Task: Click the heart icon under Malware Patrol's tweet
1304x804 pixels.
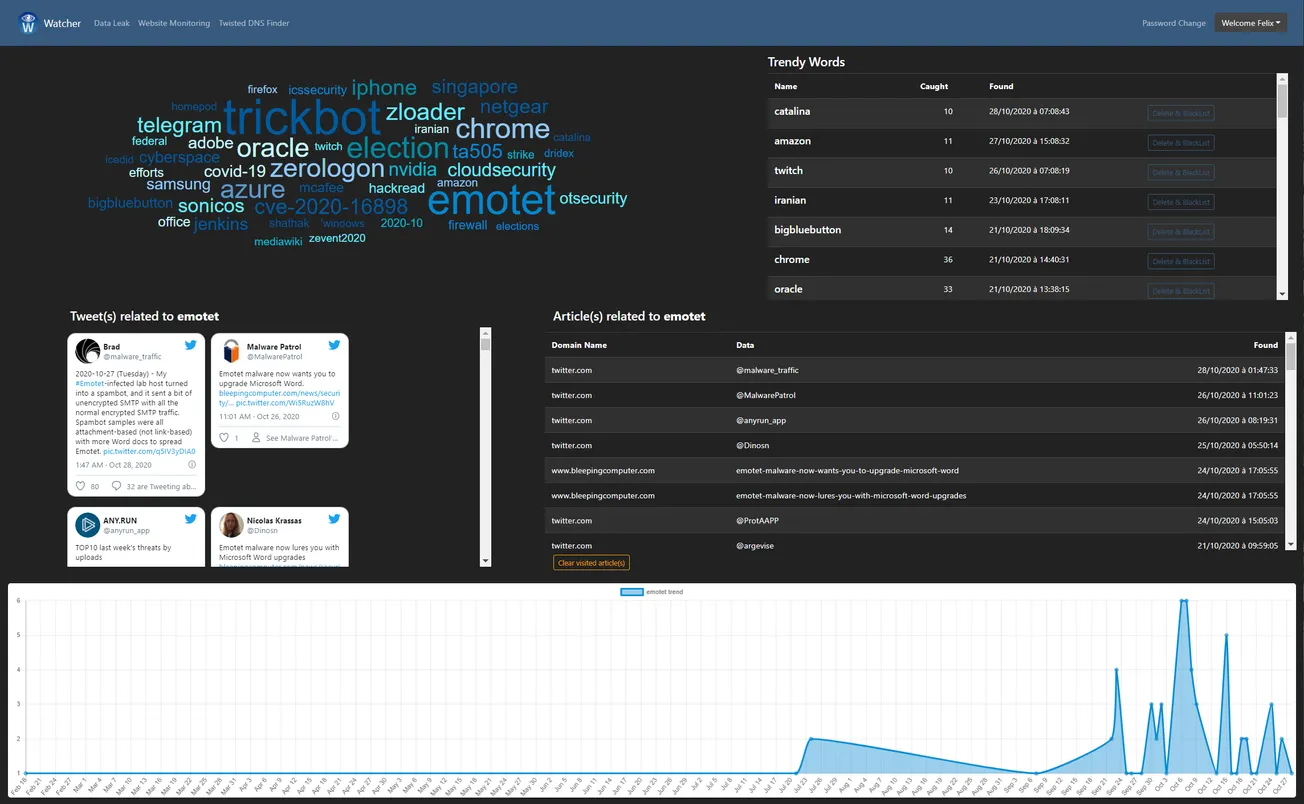Action: point(224,437)
